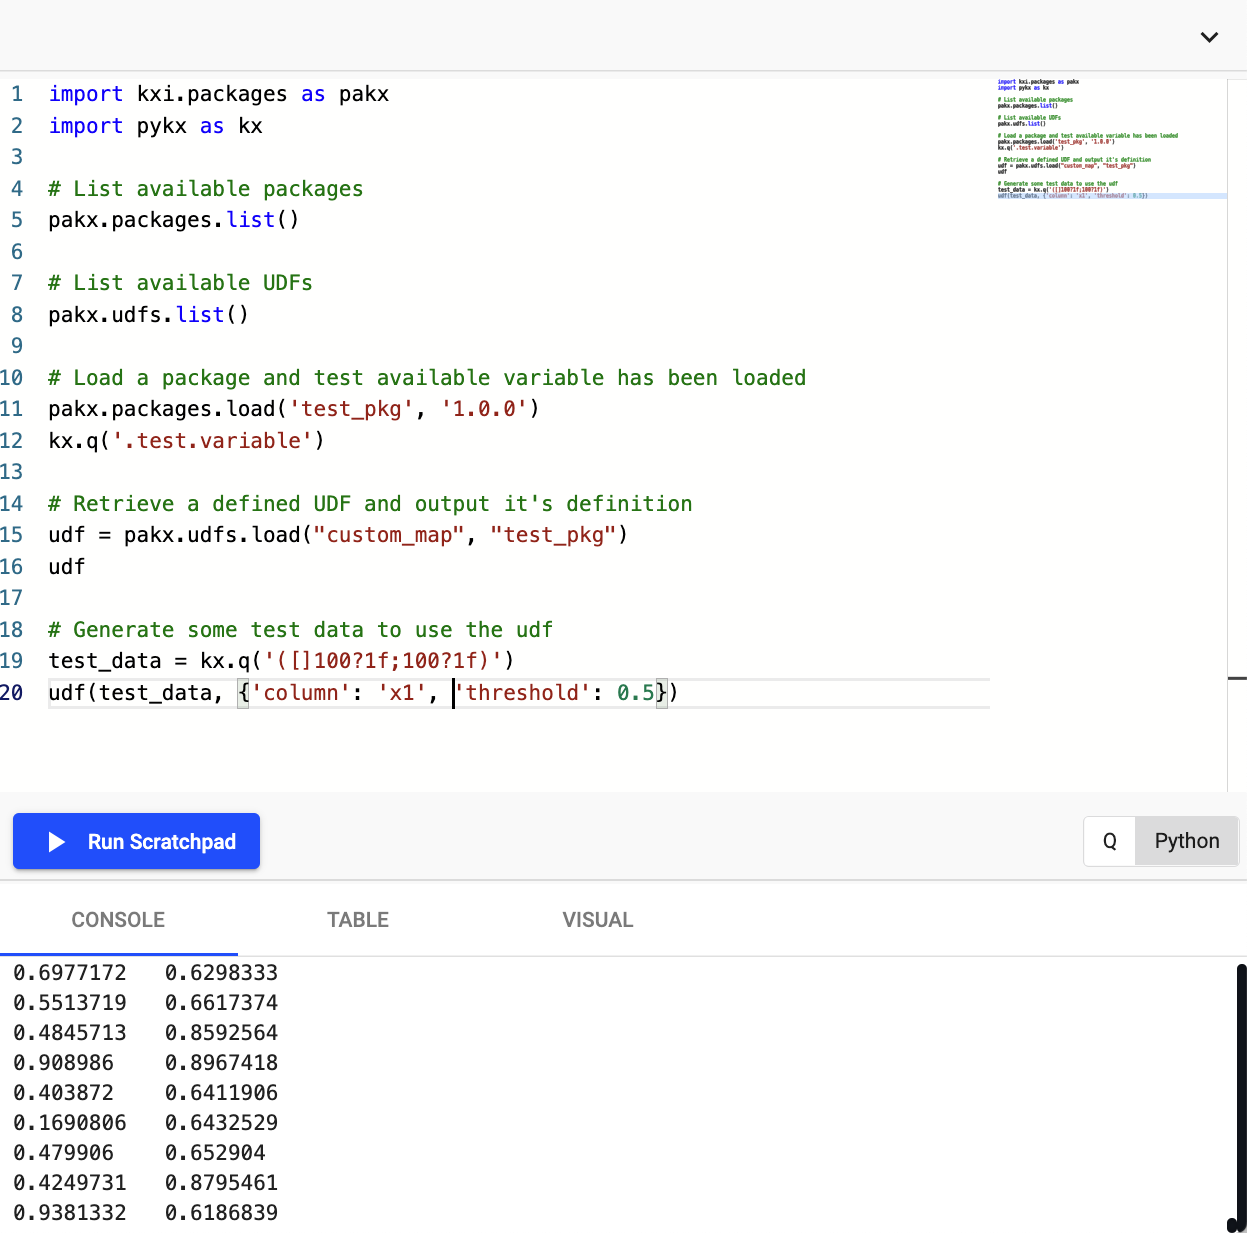Click the 0.5 threshold value
The height and width of the screenshot is (1233, 1247).
pos(635,693)
